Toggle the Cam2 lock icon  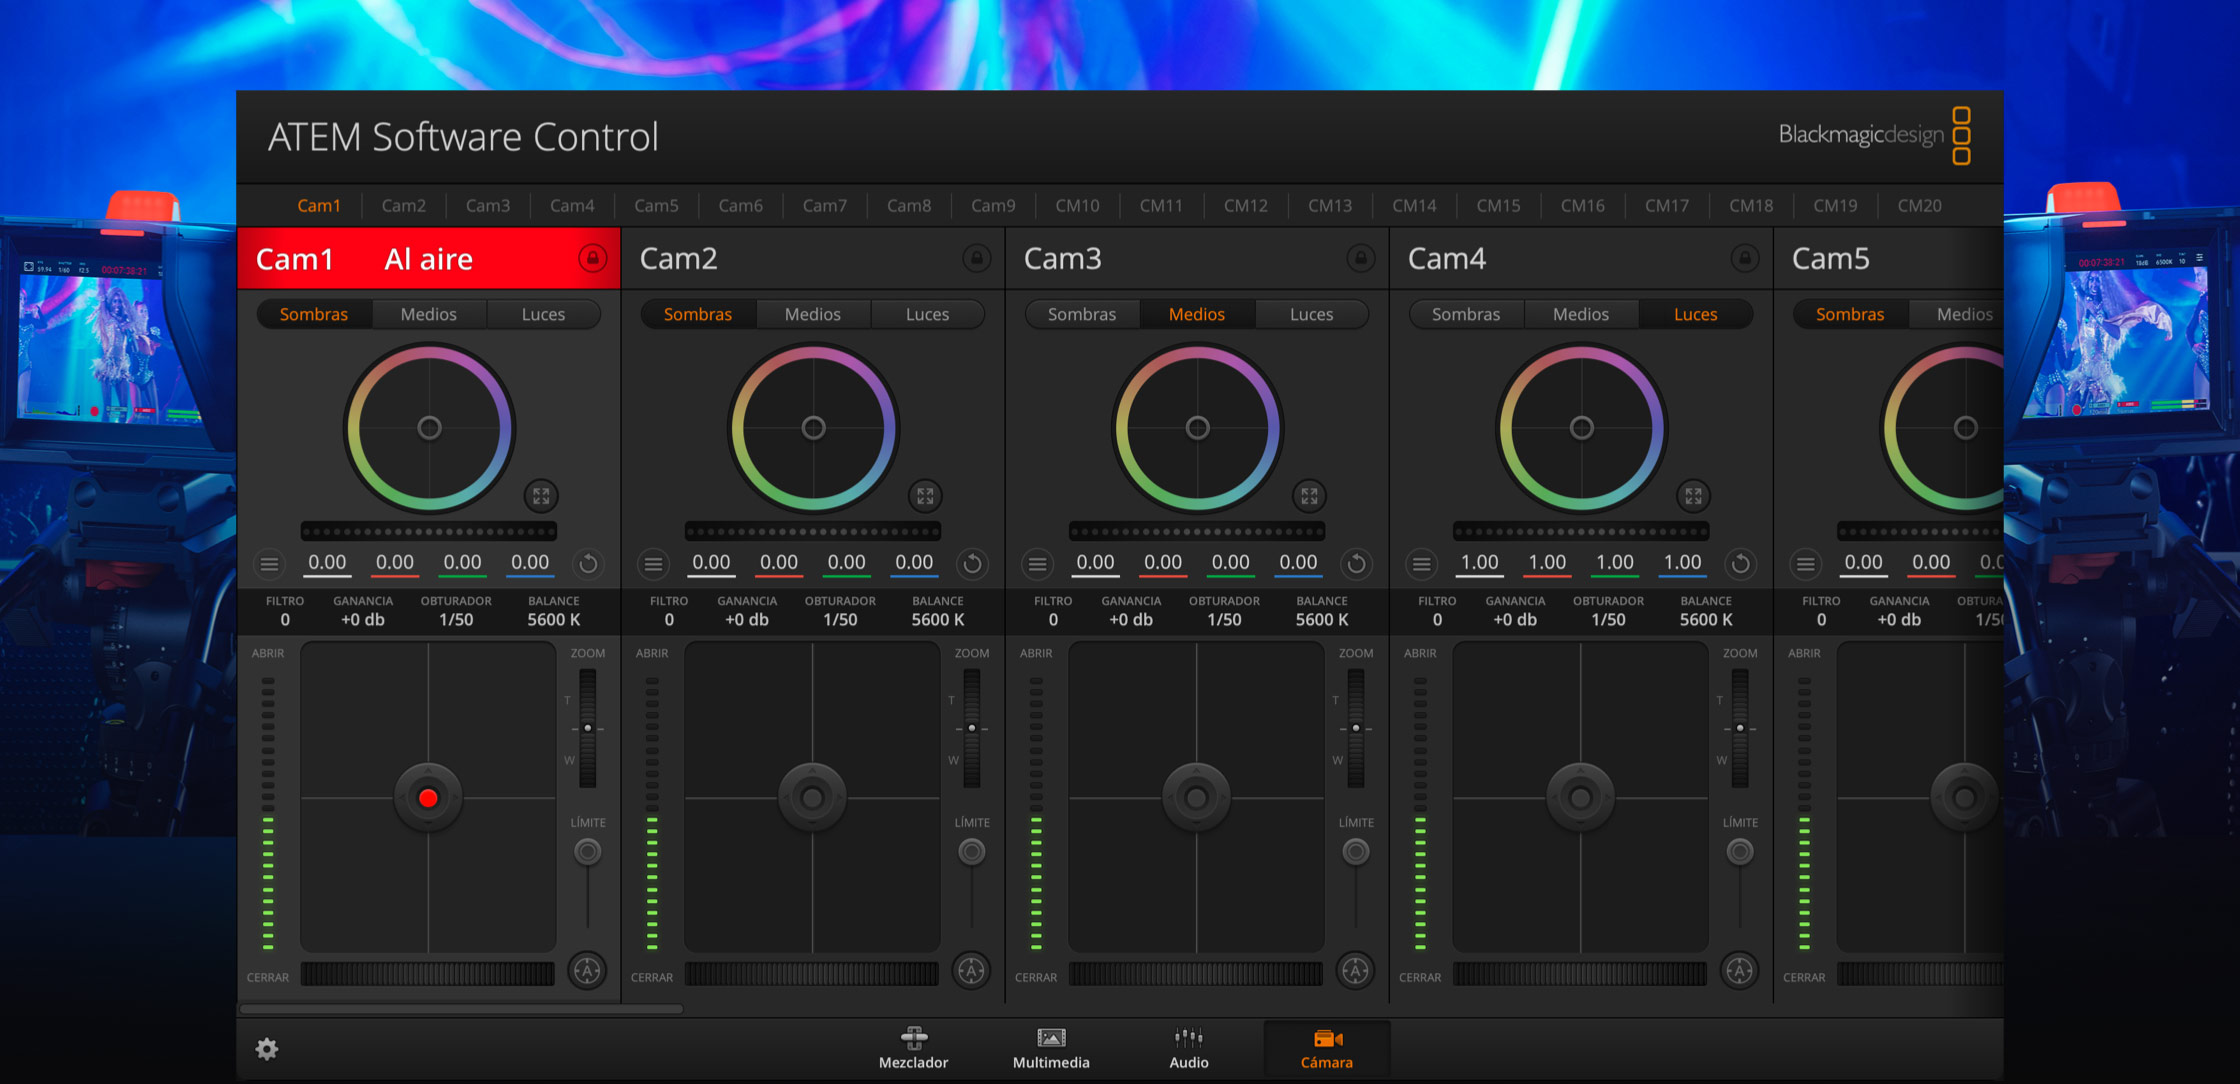(976, 259)
